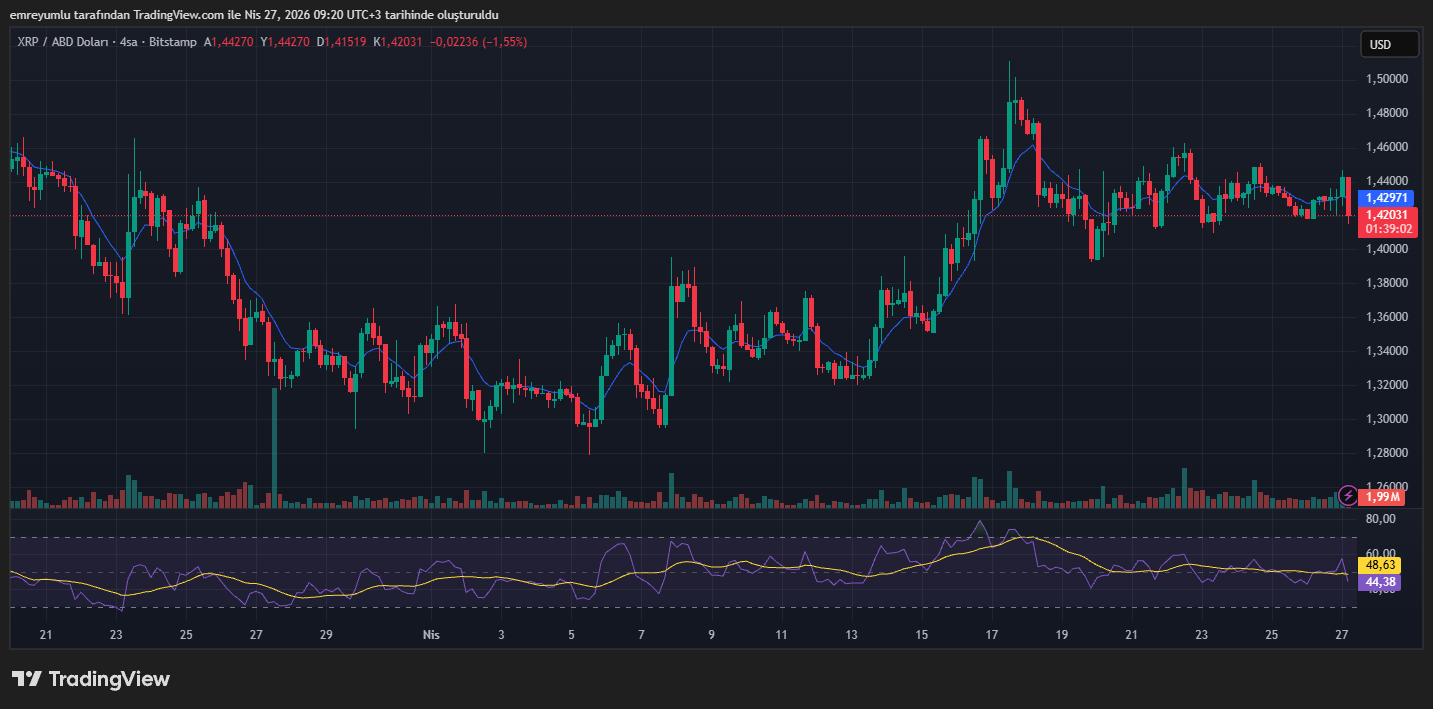
Task: Click the lightning boost icon on the volume panel
Action: click(1348, 495)
